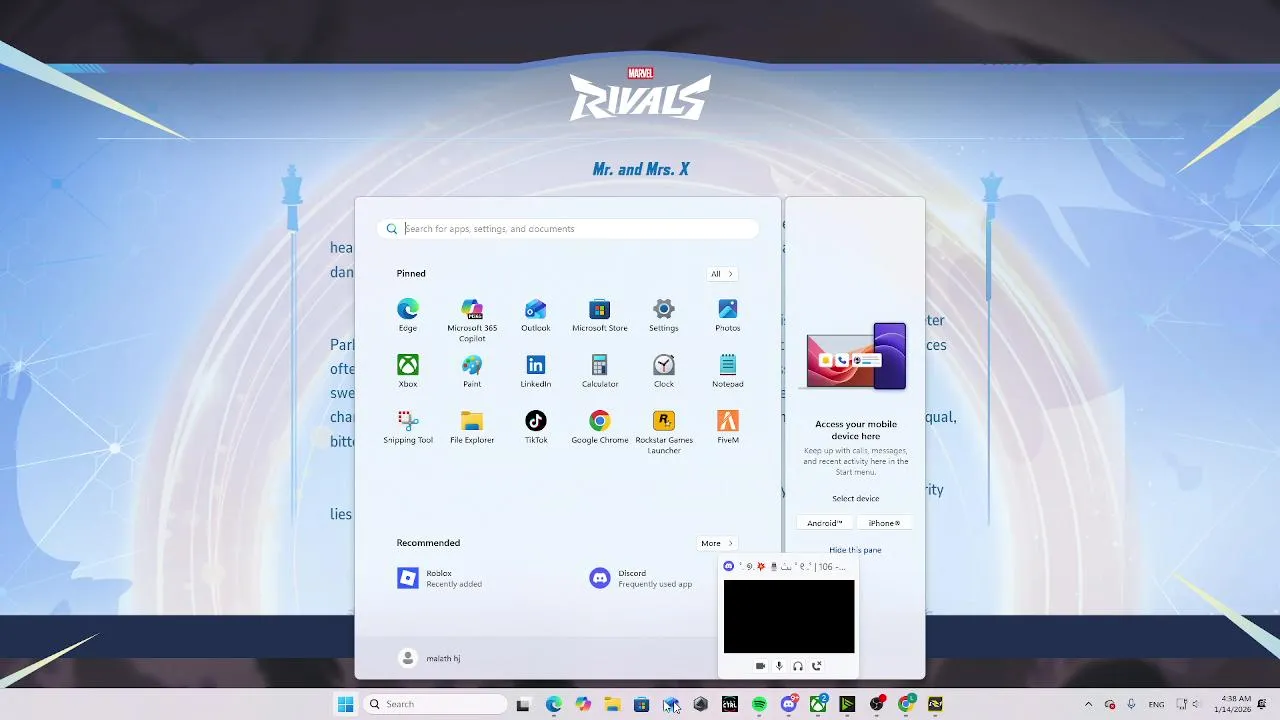
Task: Click the system tray microphone icon
Action: [x=1131, y=704]
